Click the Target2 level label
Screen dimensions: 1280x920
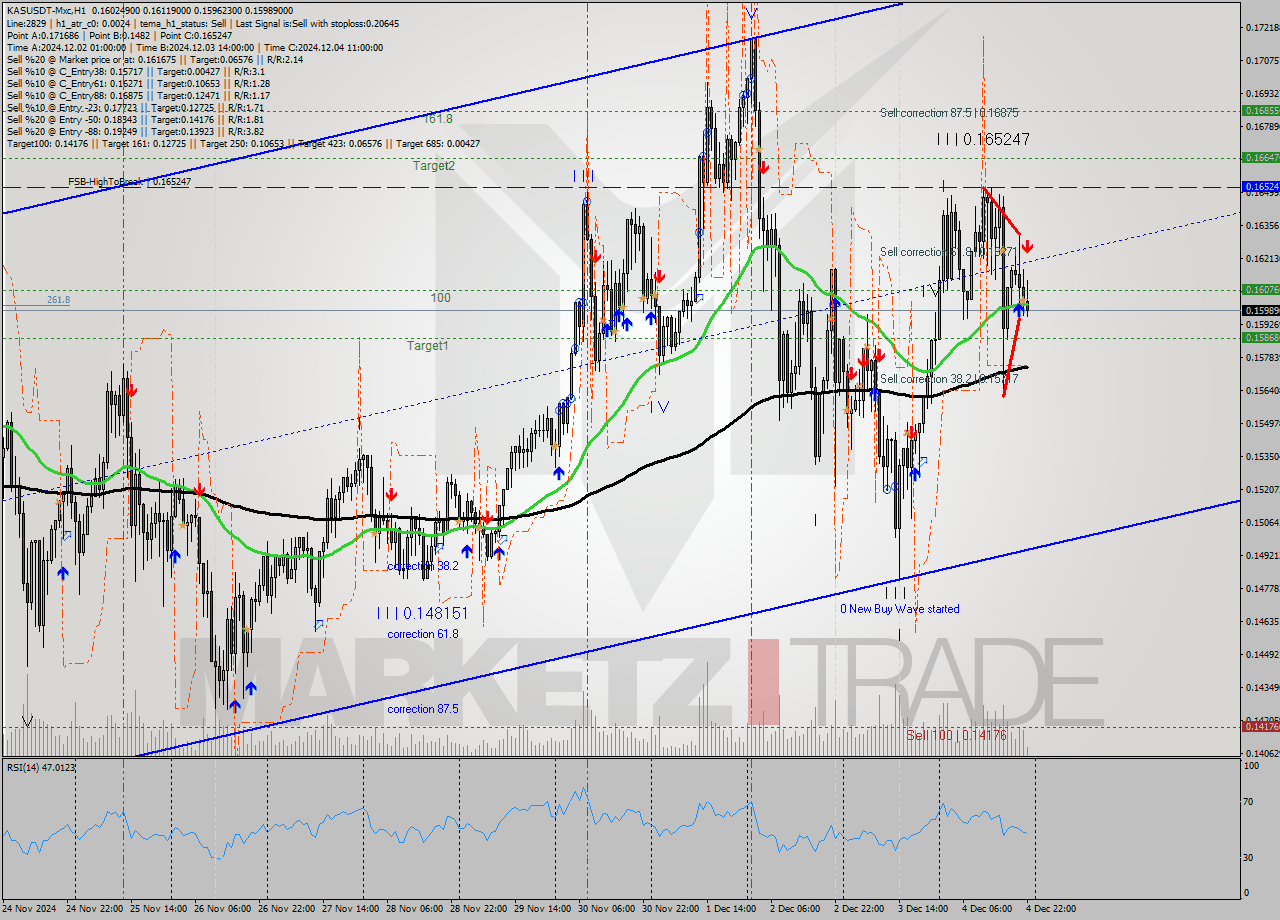click(x=434, y=166)
